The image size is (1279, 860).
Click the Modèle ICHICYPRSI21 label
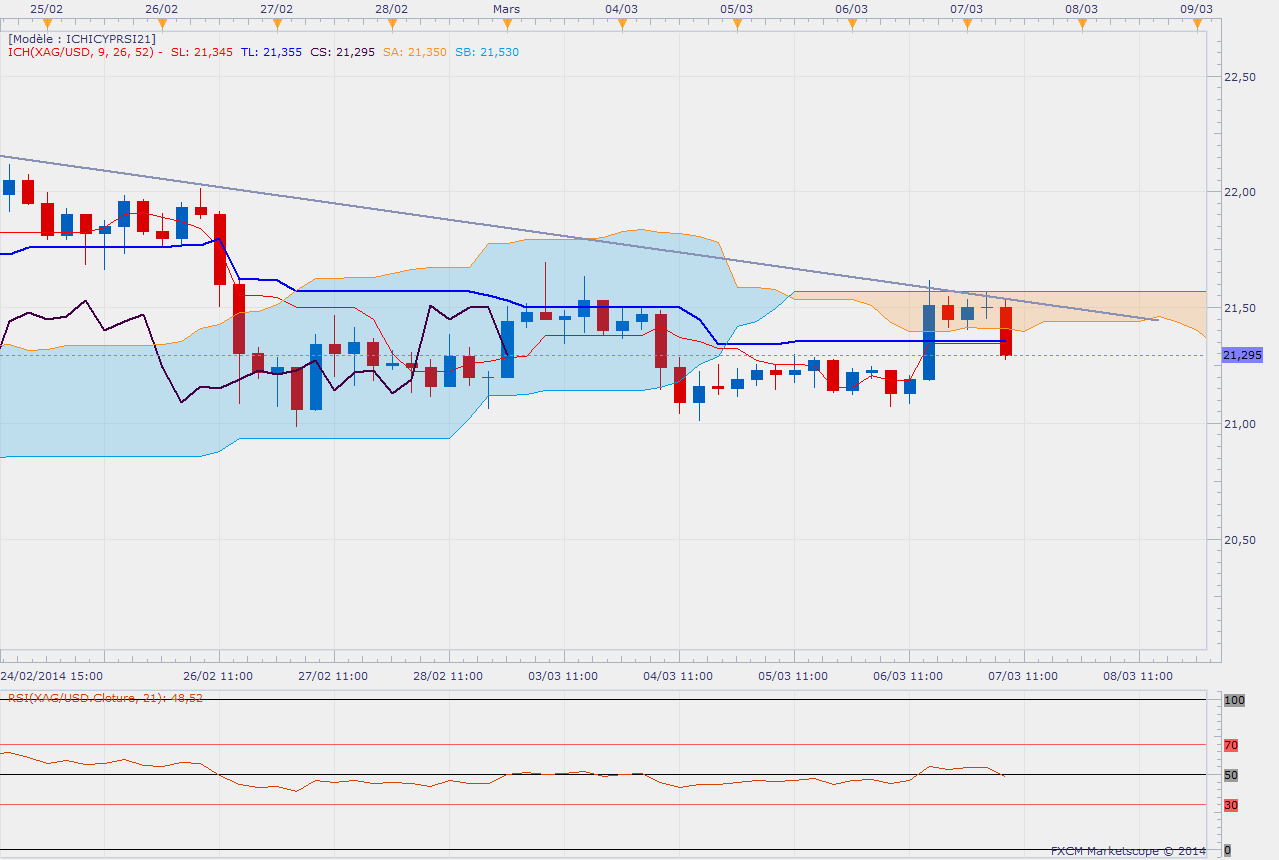[82, 39]
